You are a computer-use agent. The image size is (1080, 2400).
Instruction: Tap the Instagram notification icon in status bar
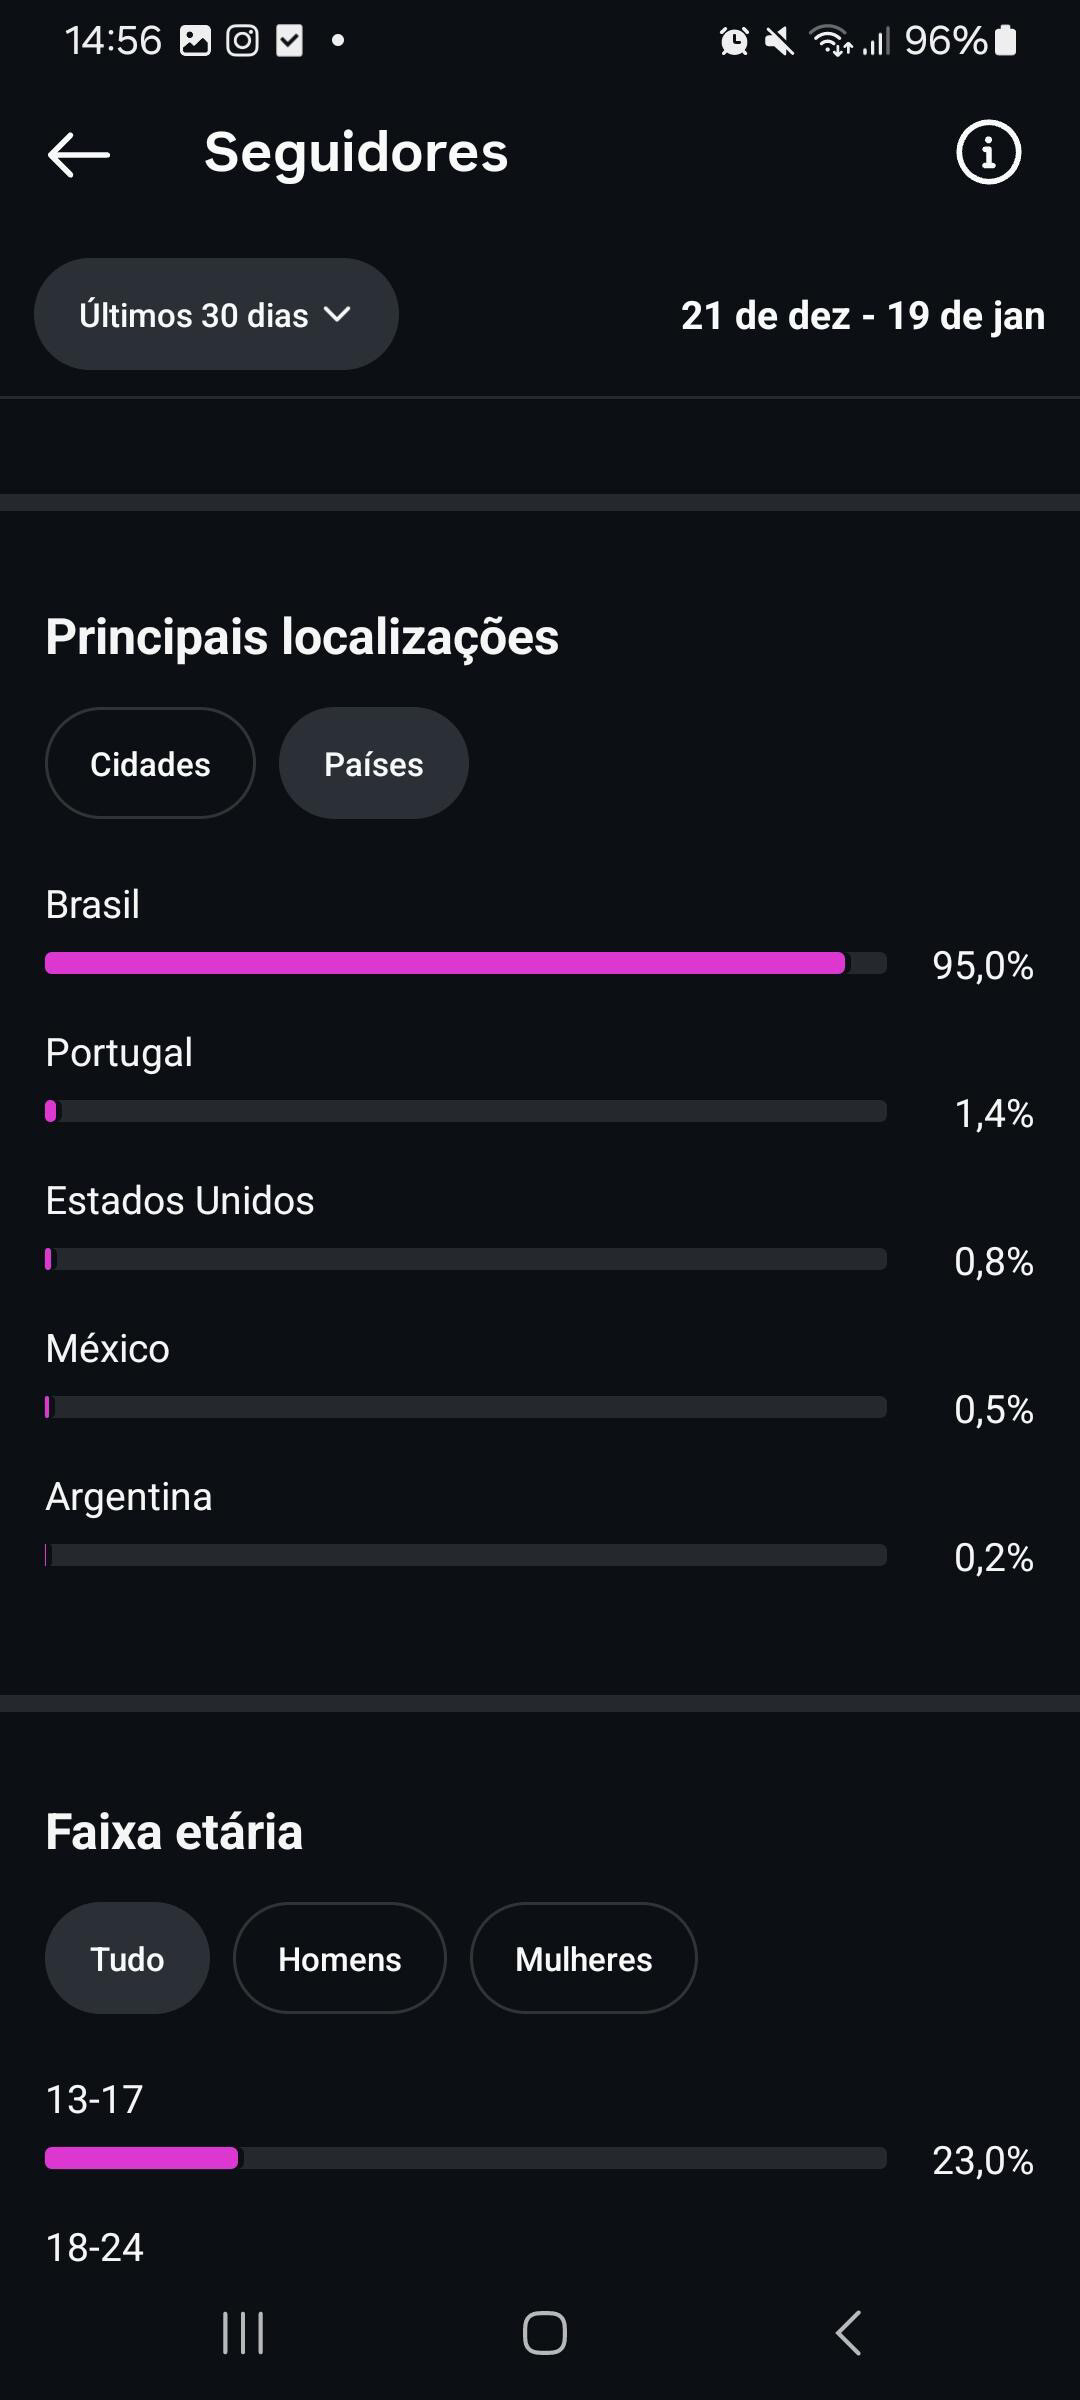coord(242,41)
